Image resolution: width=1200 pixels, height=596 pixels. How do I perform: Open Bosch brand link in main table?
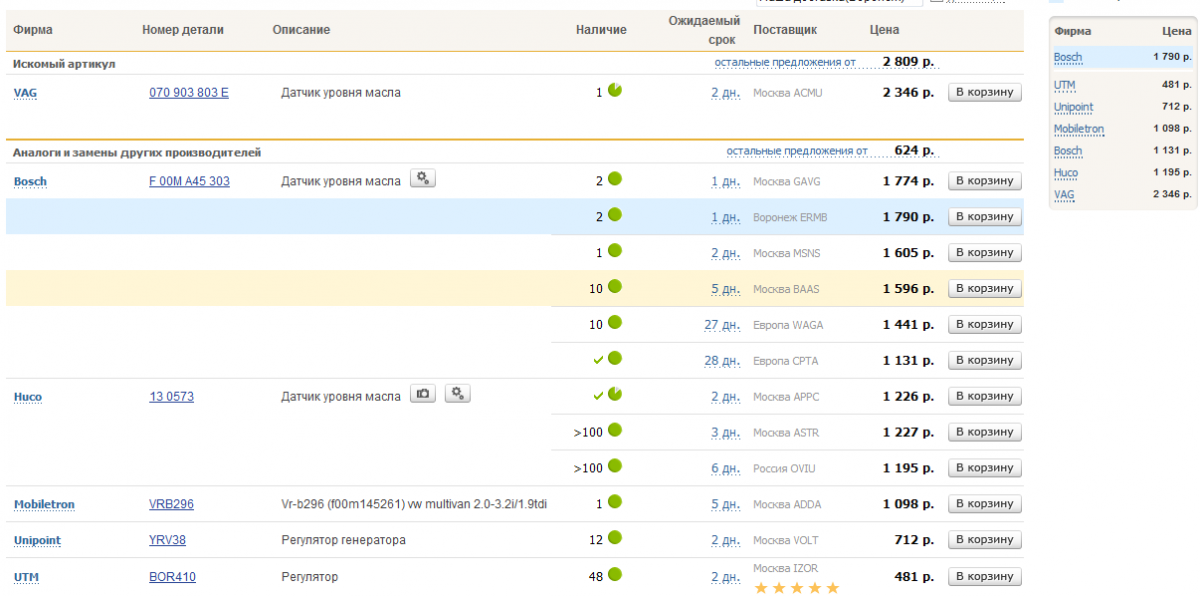point(30,181)
